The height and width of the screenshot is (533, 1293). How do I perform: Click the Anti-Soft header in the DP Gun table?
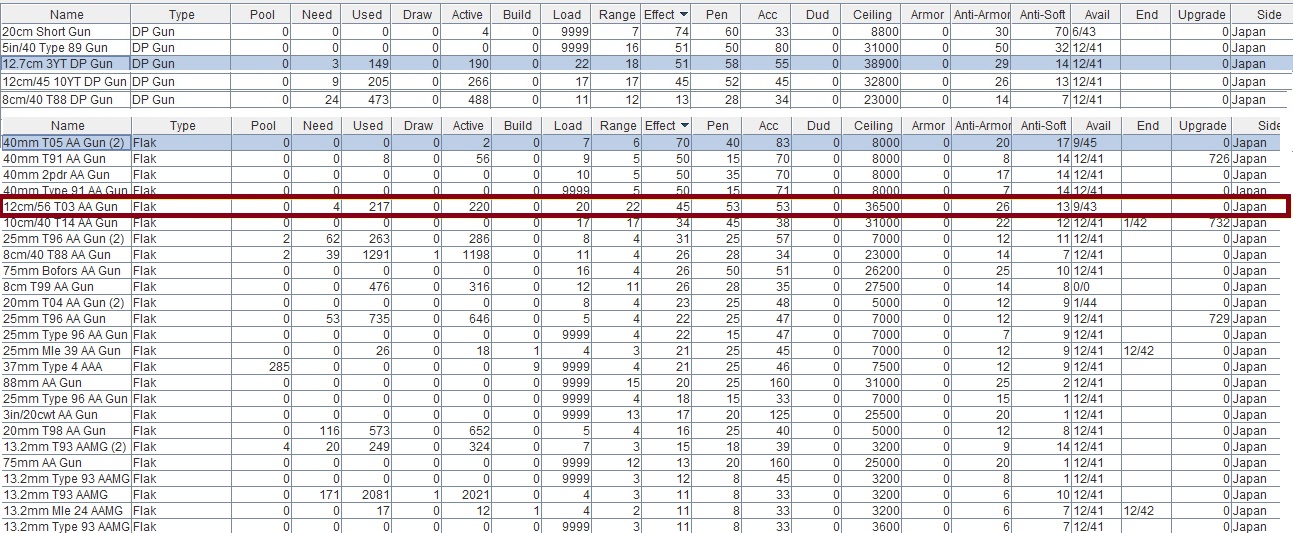click(1042, 15)
